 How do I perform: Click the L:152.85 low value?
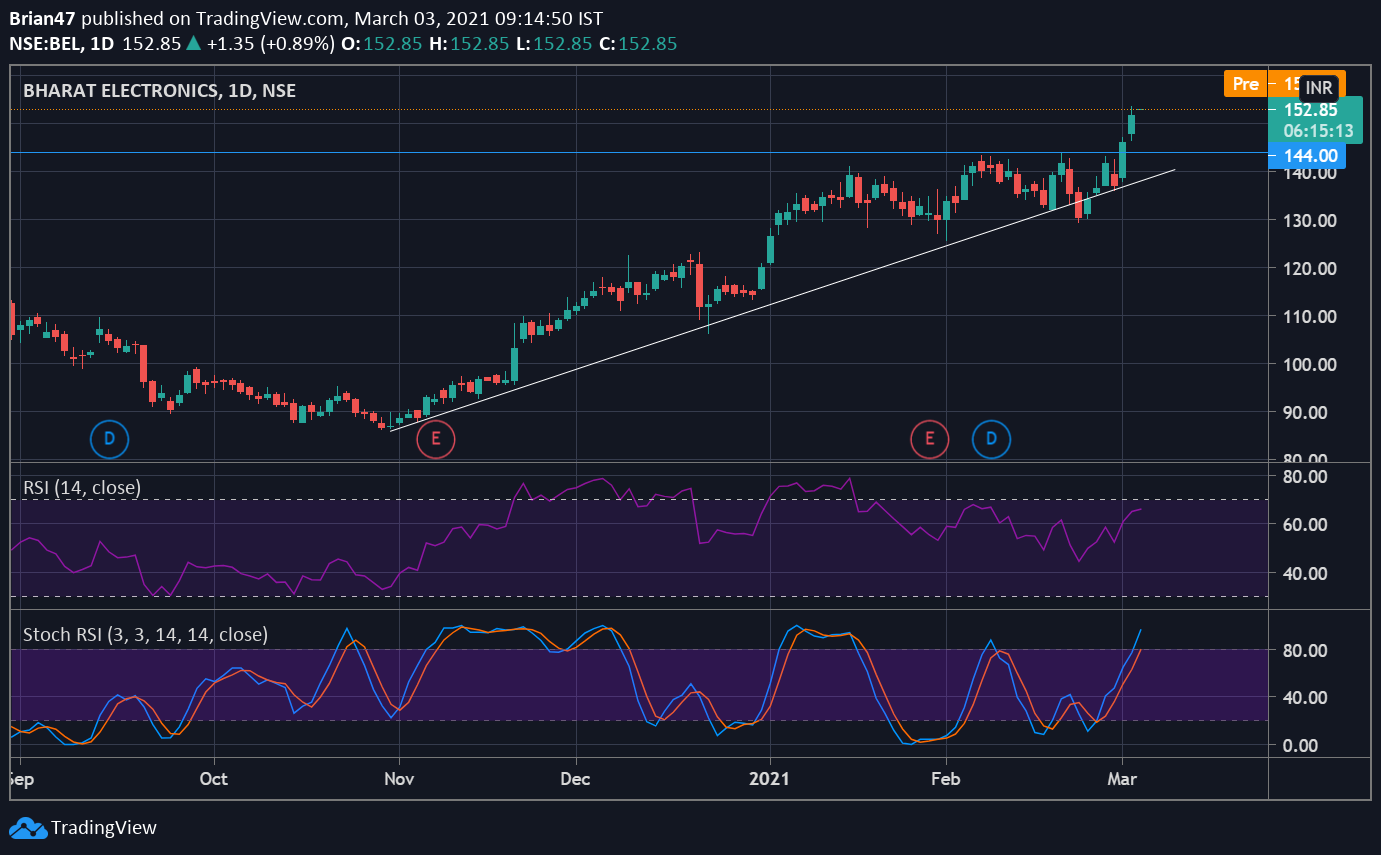point(554,44)
